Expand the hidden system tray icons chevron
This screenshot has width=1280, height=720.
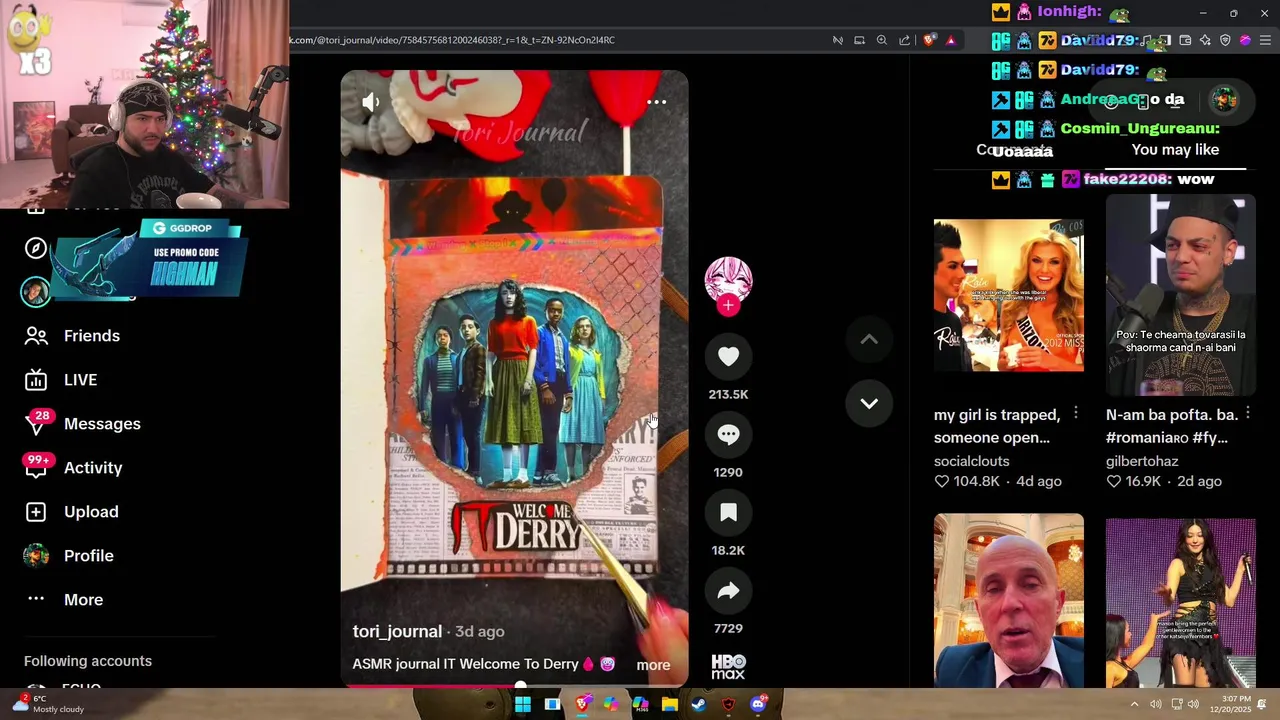point(1134,704)
